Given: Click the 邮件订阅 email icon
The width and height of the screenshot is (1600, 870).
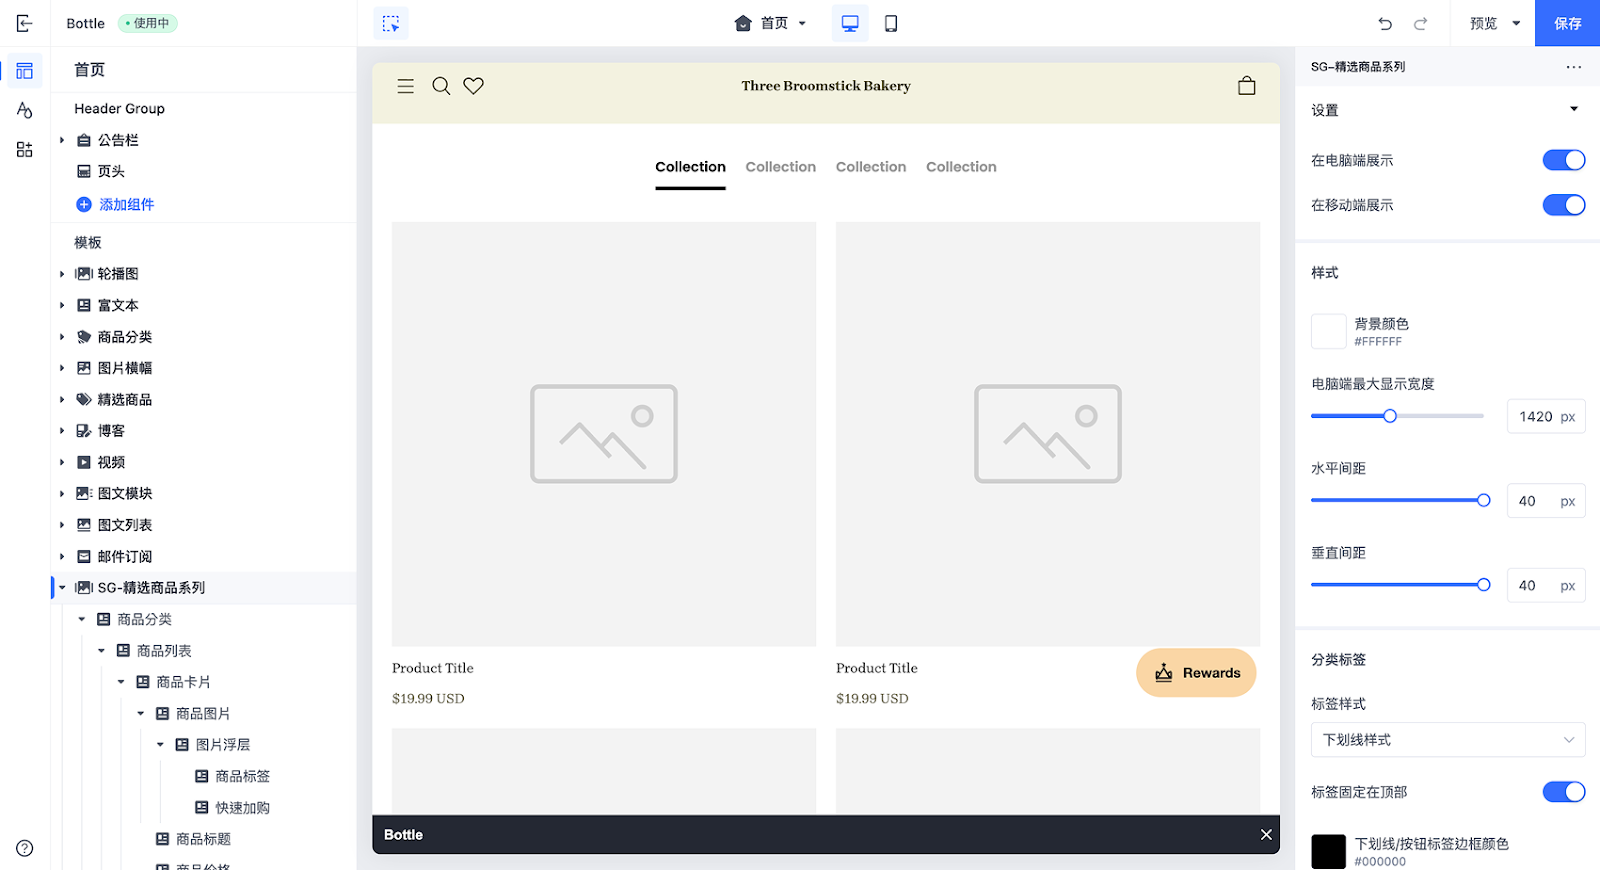Looking at the screenshot, I should click(x=84, y=556).
